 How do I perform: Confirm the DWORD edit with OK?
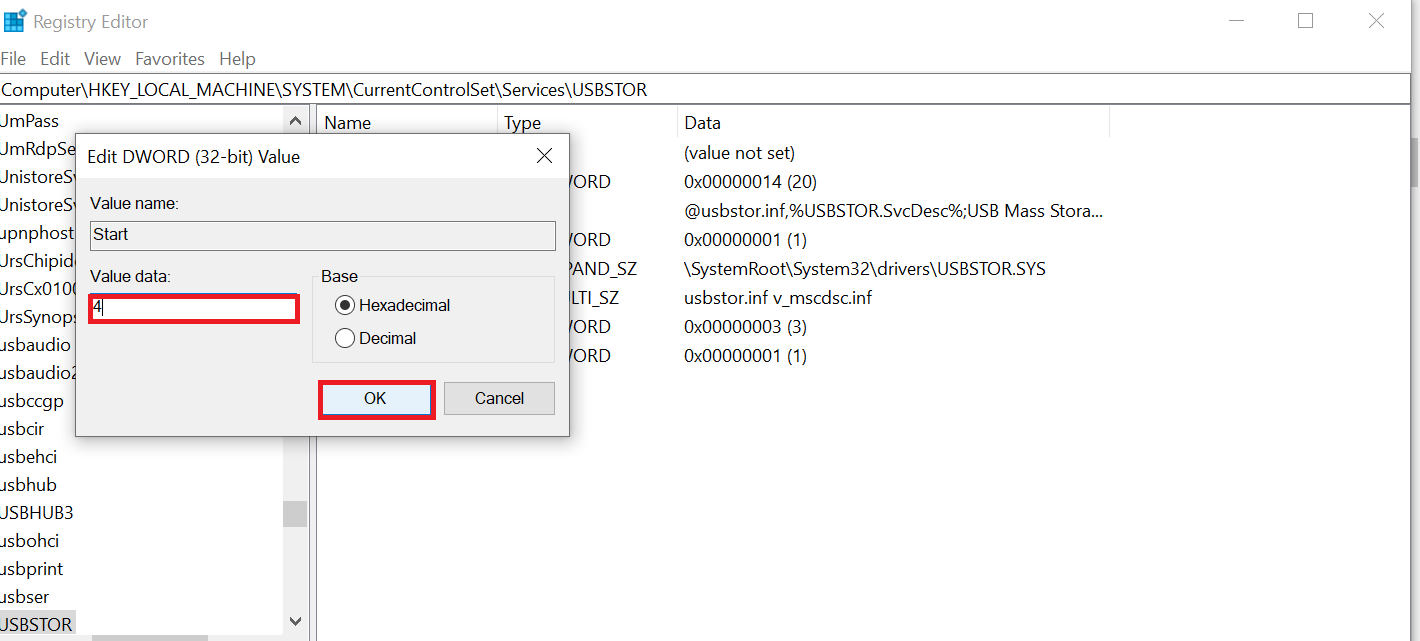(376, 399)
